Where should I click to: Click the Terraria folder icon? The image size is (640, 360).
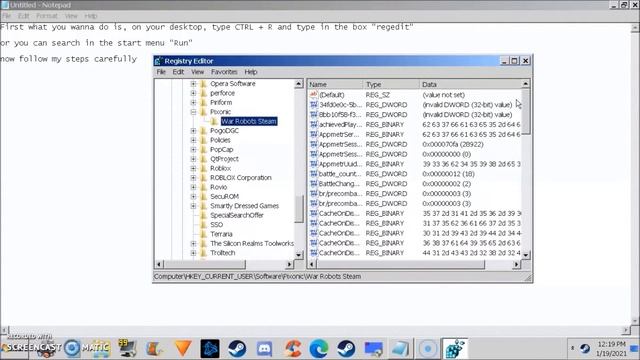tap(204, 234)
